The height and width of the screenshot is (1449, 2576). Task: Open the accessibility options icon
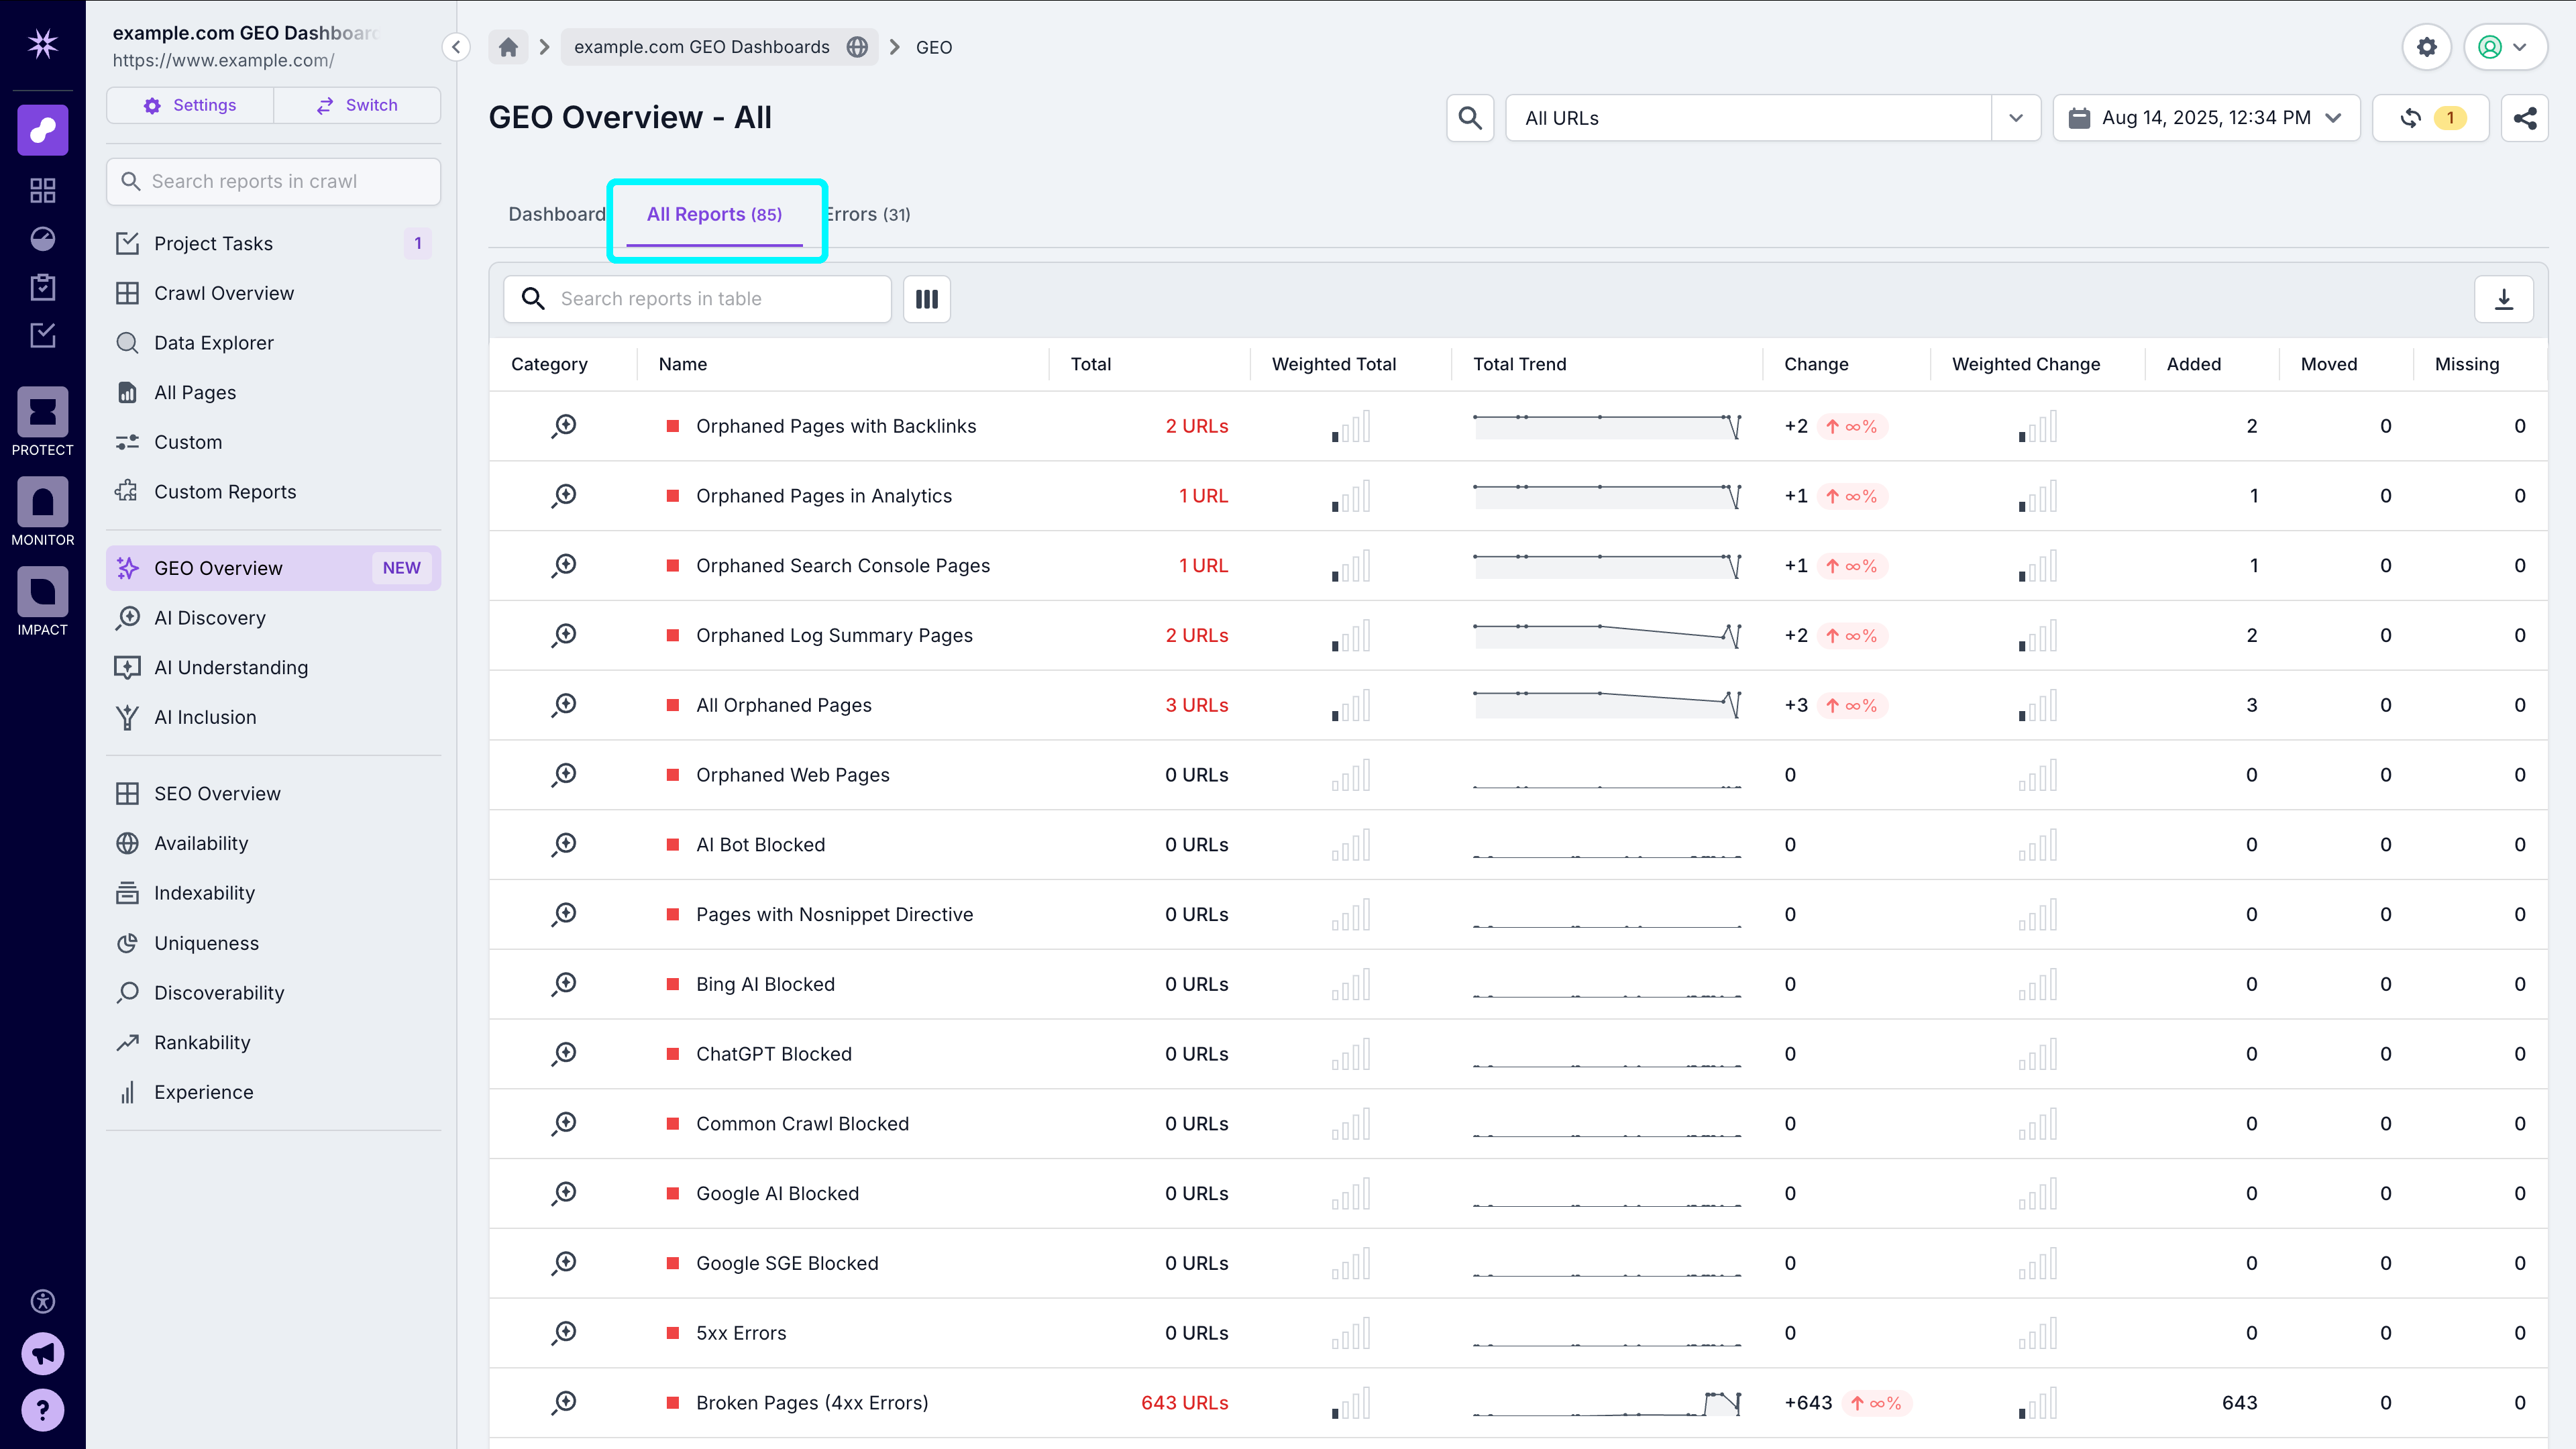pos(42,1301)
